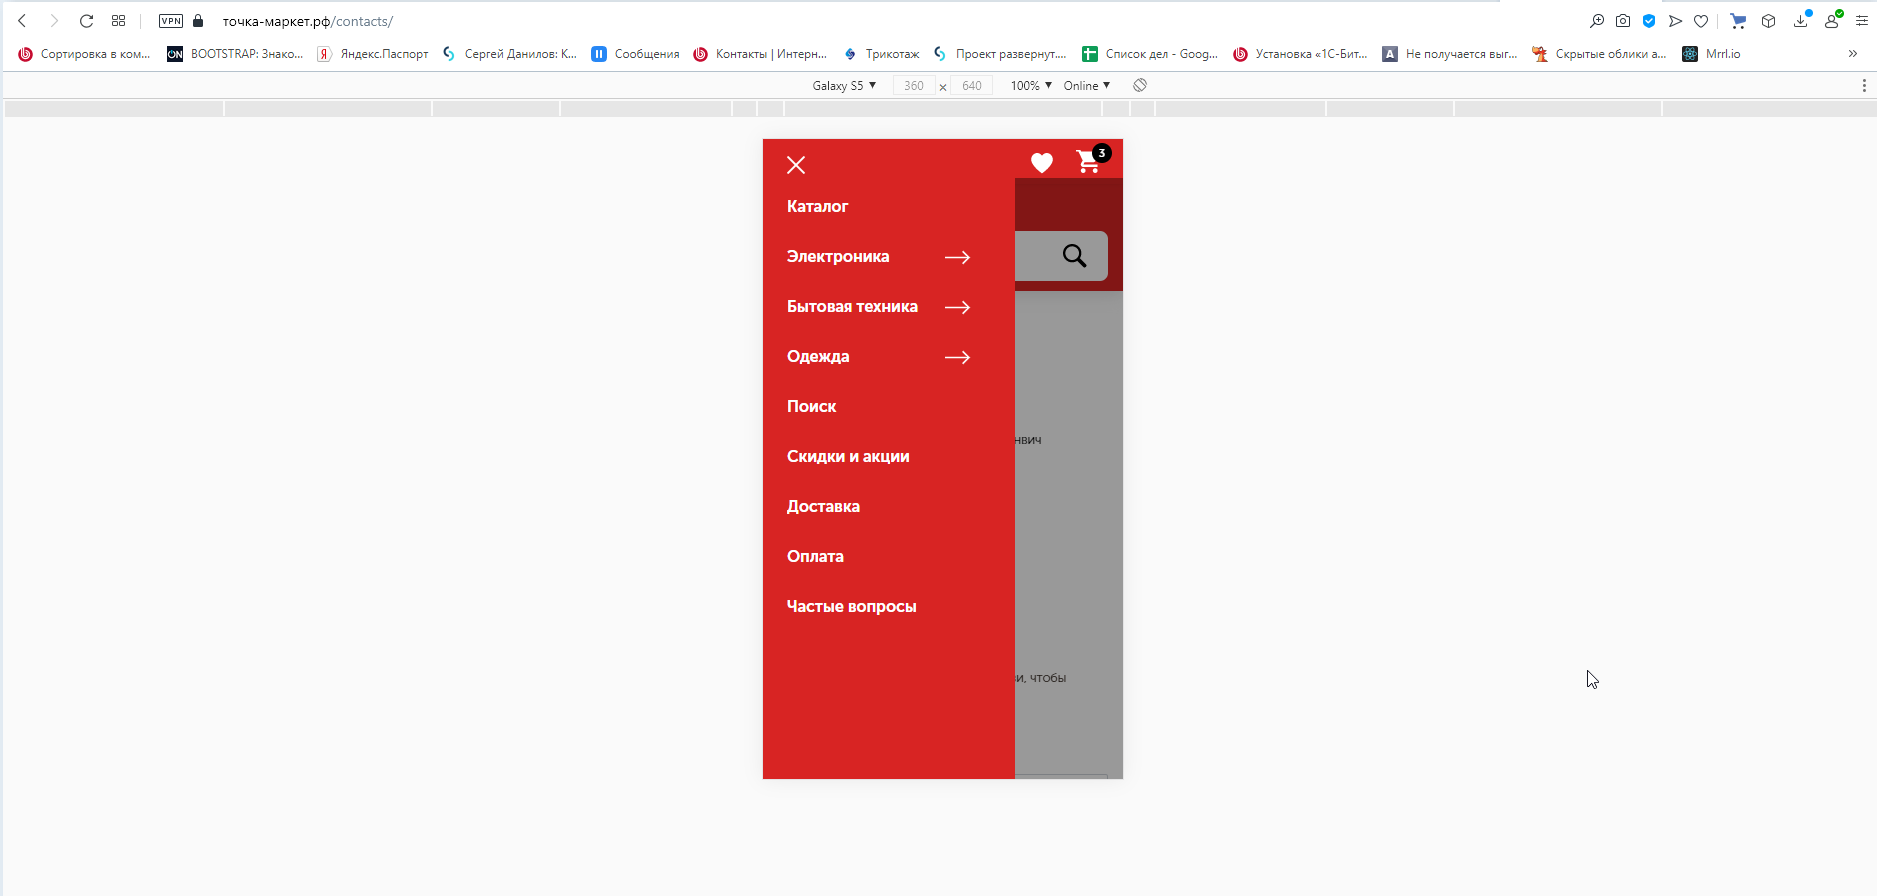Image resolution: width=1877 pixels, height=896 pixels.
Task: Open the Galaxy S5 device dropdown
Action: pyautogui.click(x=844, y=86)
